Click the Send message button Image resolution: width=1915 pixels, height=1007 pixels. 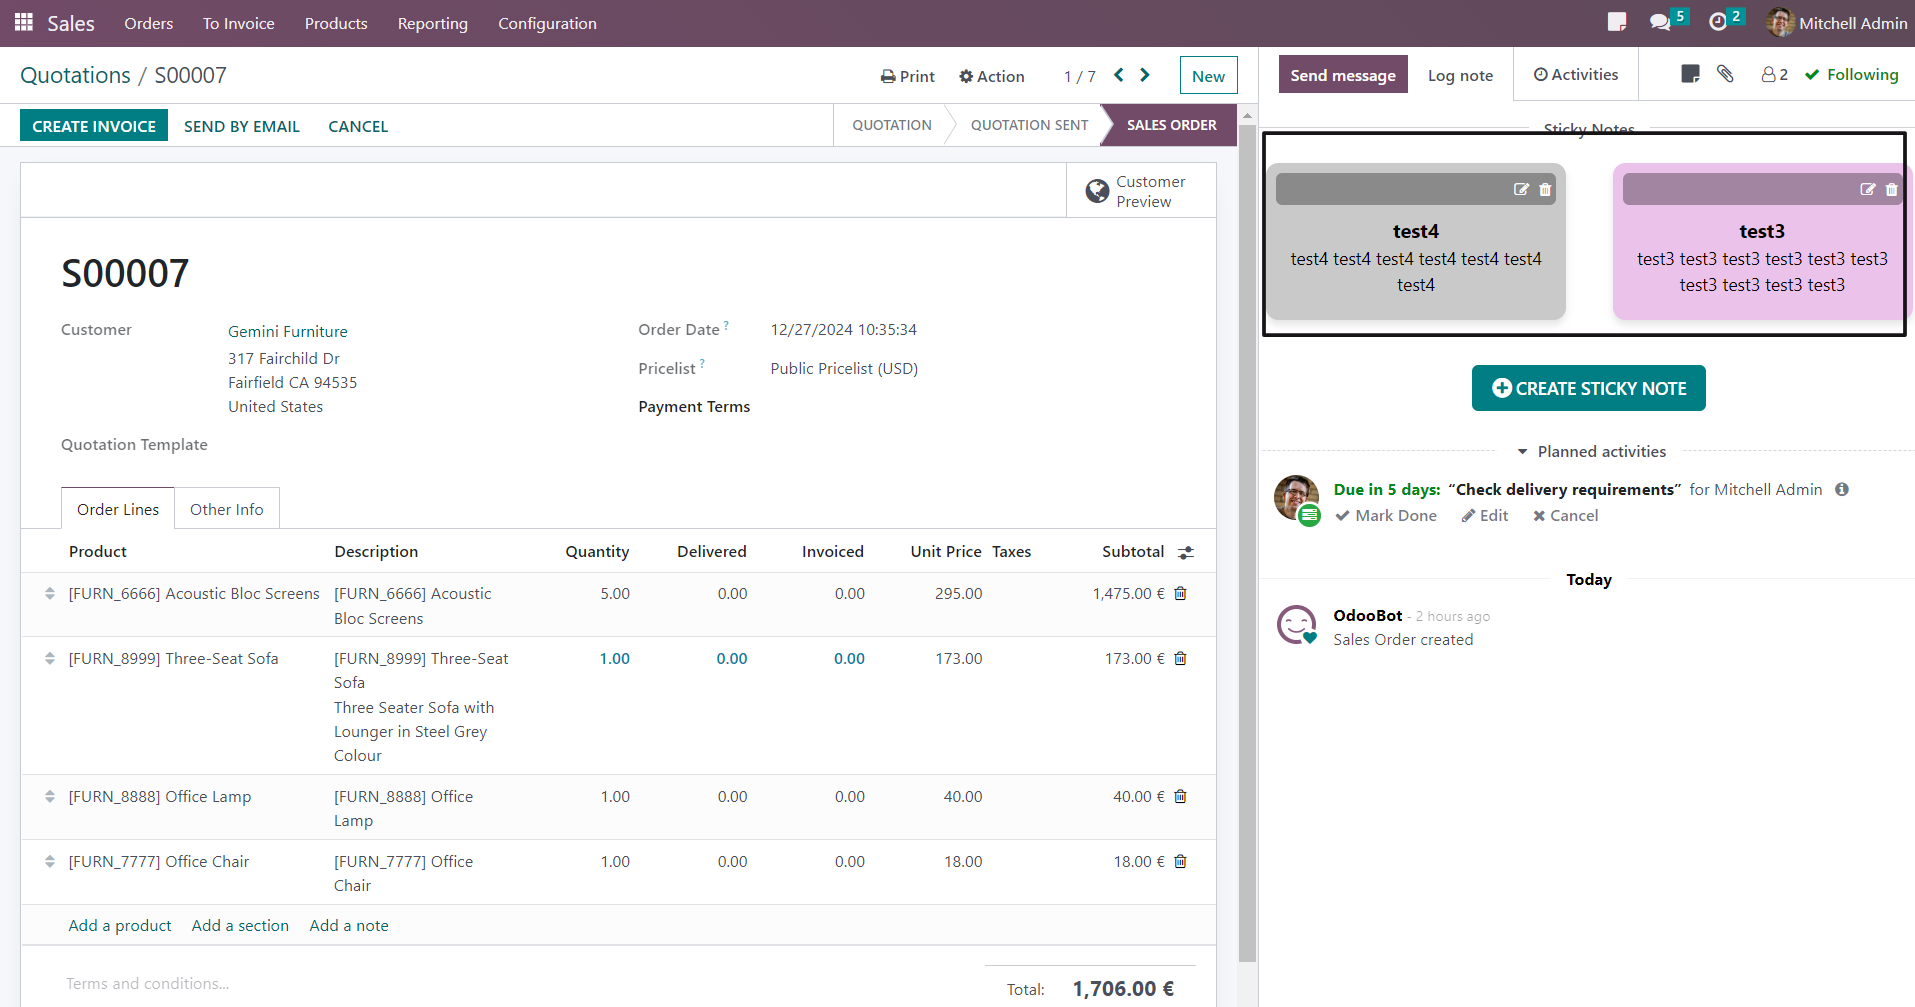(1343, 75)
